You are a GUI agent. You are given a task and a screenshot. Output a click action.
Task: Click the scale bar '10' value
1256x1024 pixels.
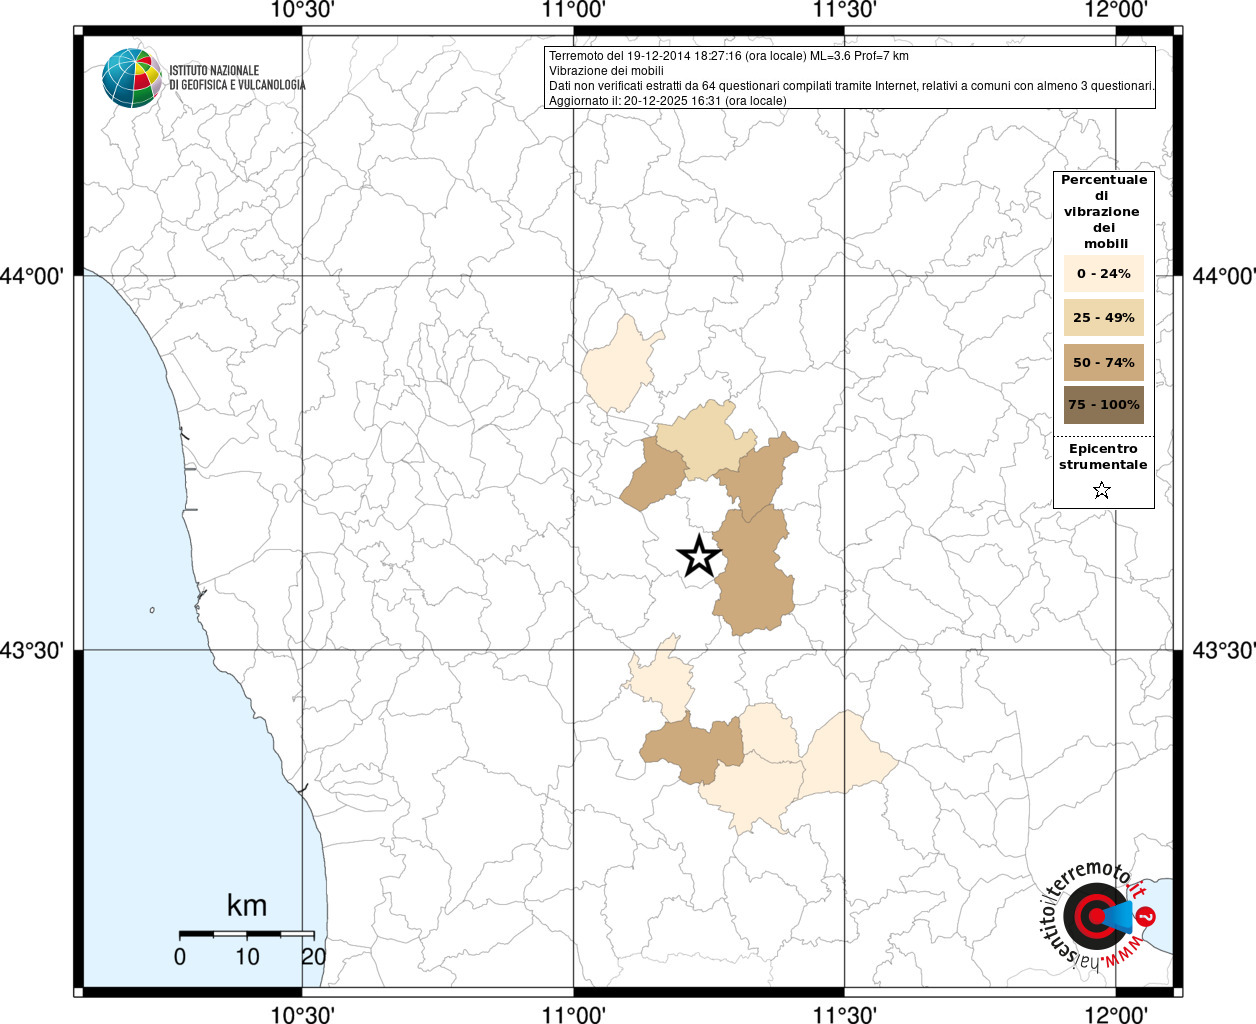pyautogui.click(x=247, y=957)
